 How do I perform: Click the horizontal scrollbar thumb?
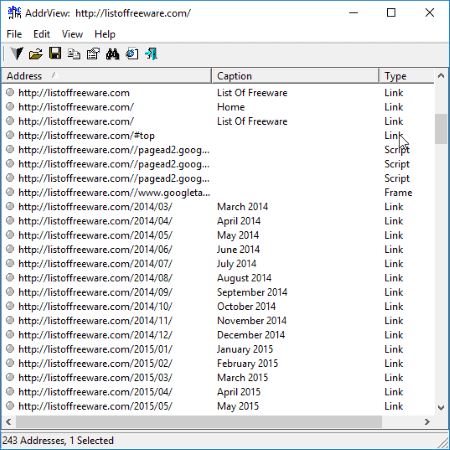(x=199, y=422)
